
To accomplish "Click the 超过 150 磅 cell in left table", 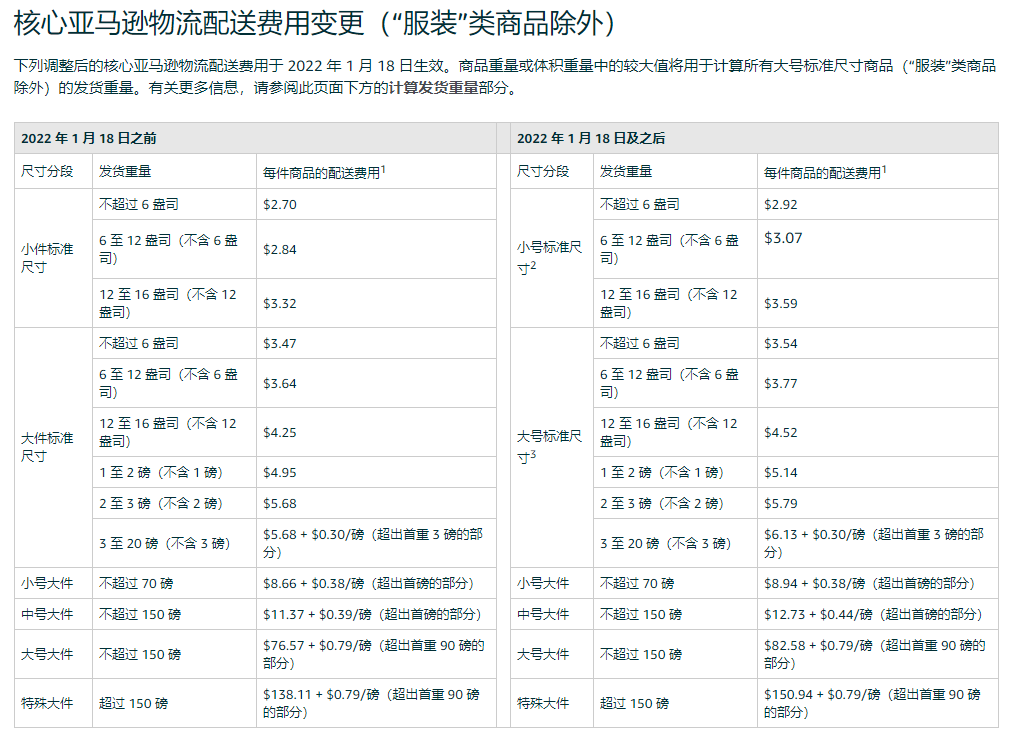I will point(131,702).
